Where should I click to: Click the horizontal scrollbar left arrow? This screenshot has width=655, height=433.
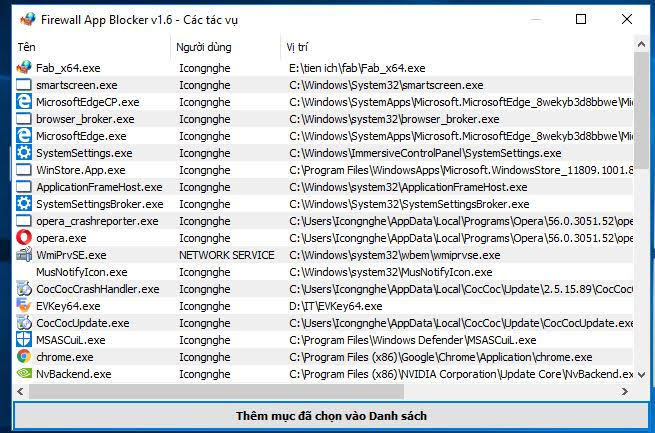pyautogui.click(x=20, y=391)
